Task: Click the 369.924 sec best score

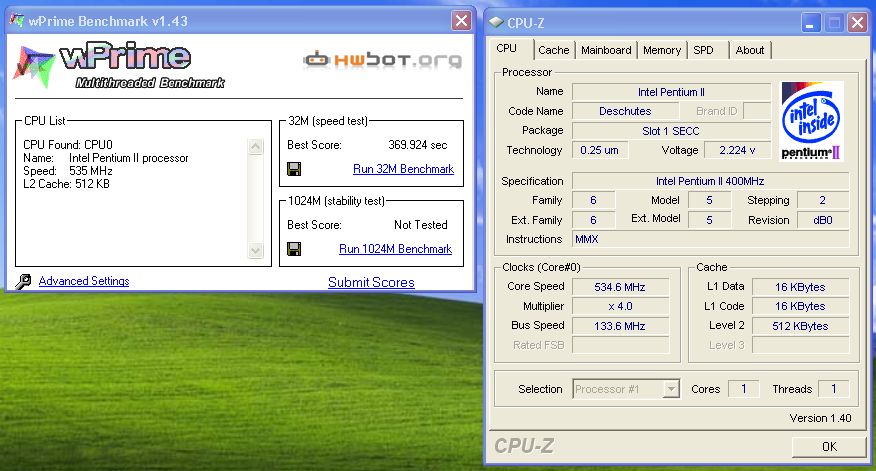Action: click(x=418, y=145)
